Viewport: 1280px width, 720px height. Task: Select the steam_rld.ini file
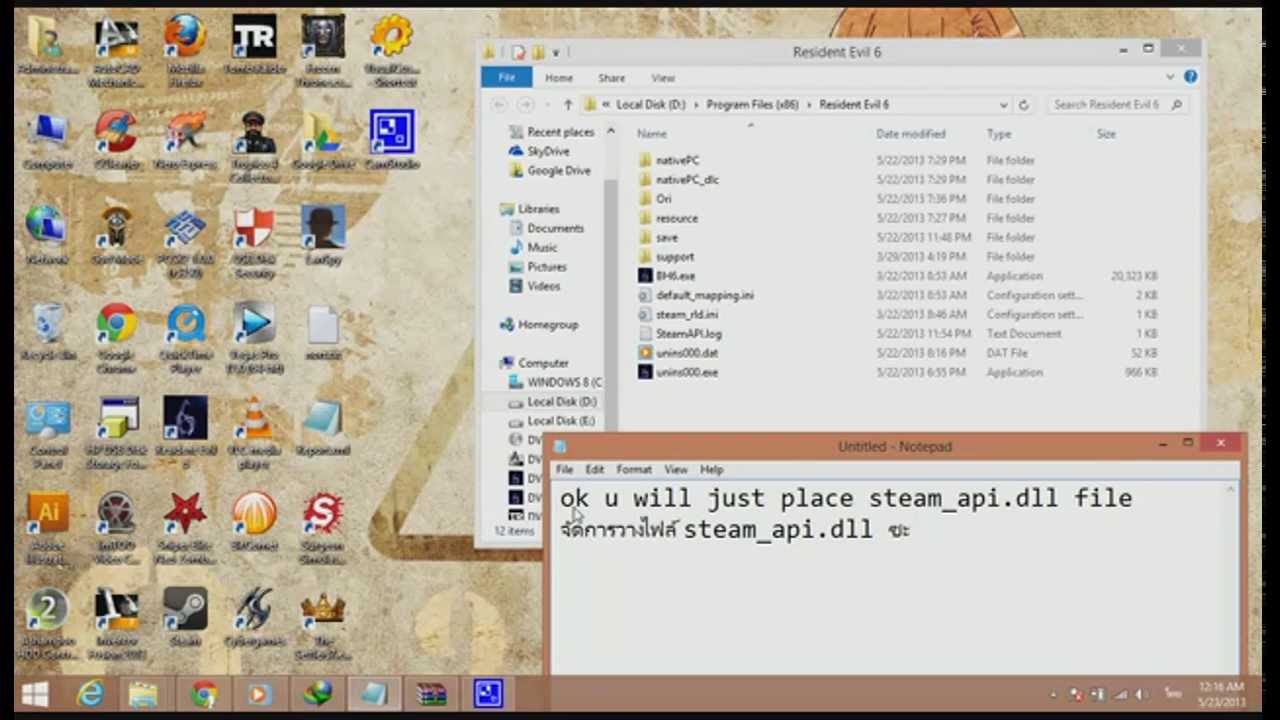click(687, 314)
